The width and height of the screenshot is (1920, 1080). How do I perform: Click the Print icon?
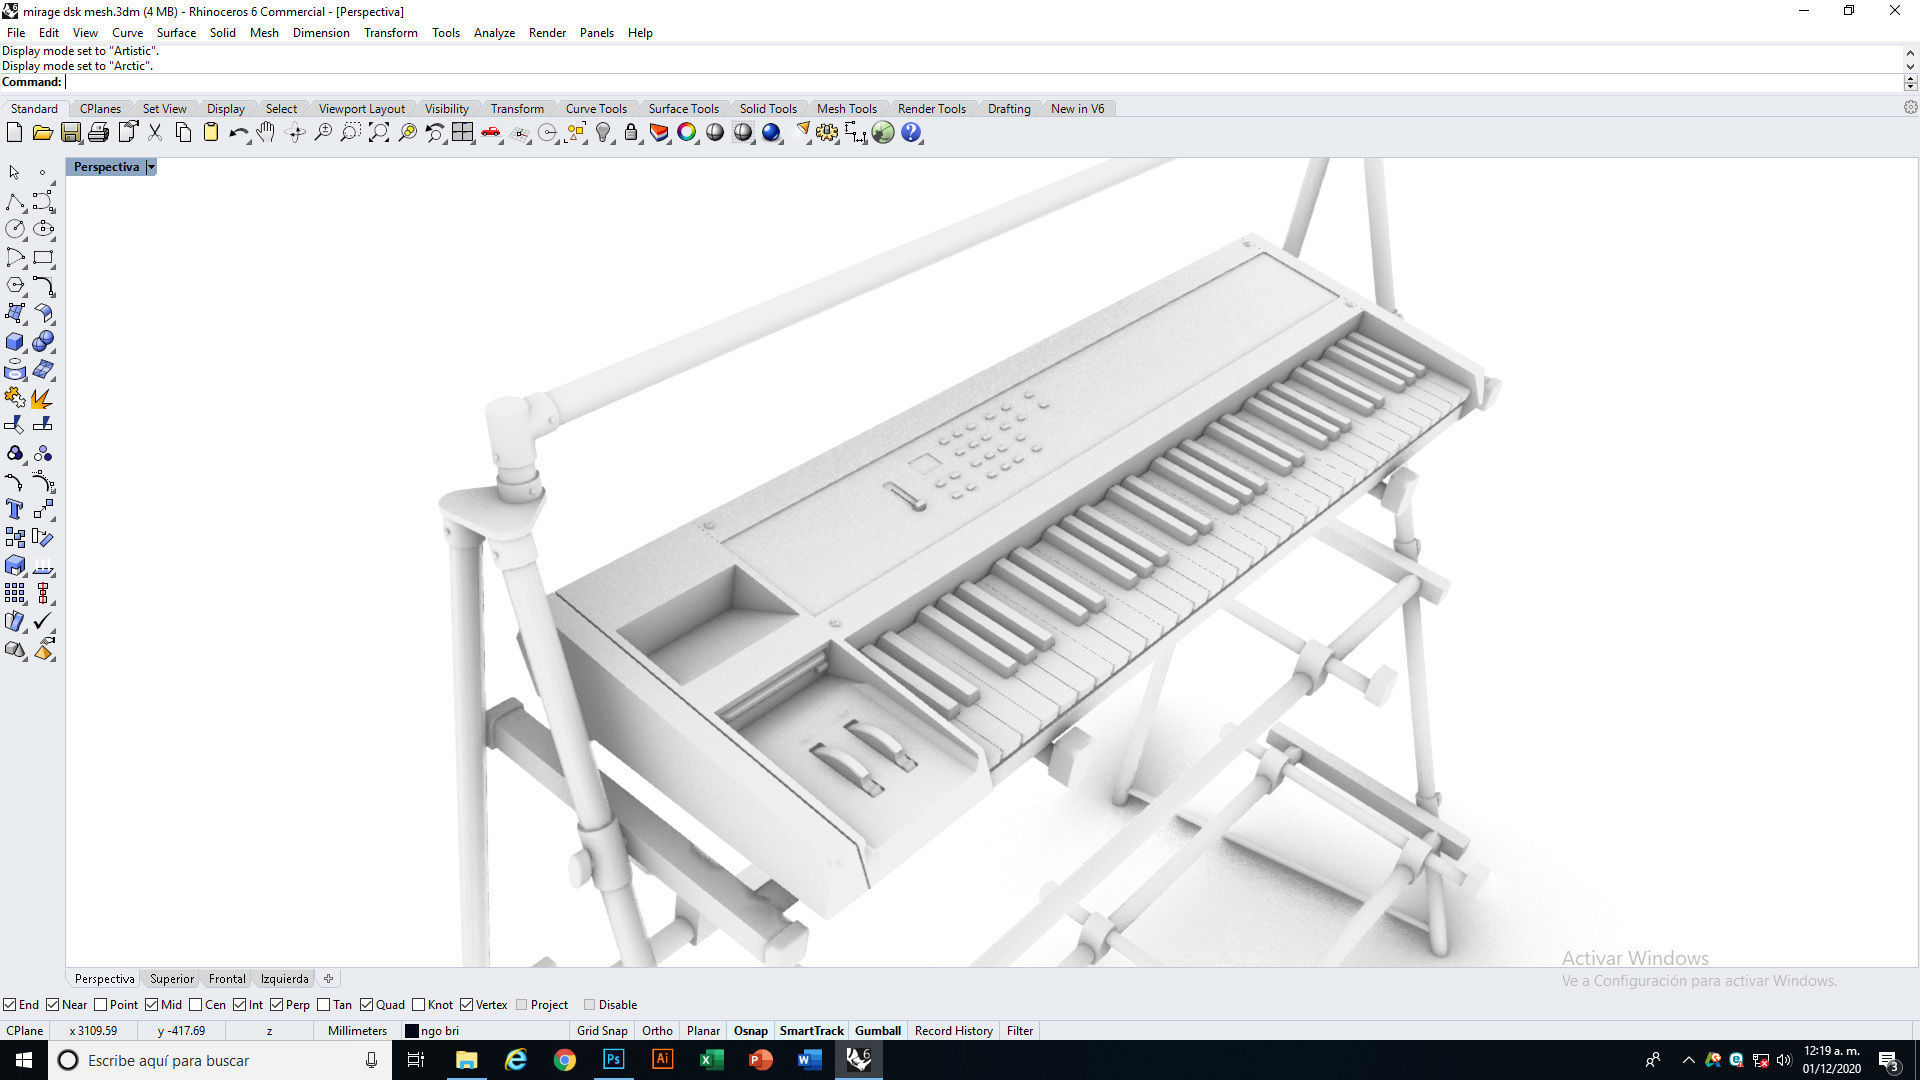pyautogui.click(x=98, y=132)
